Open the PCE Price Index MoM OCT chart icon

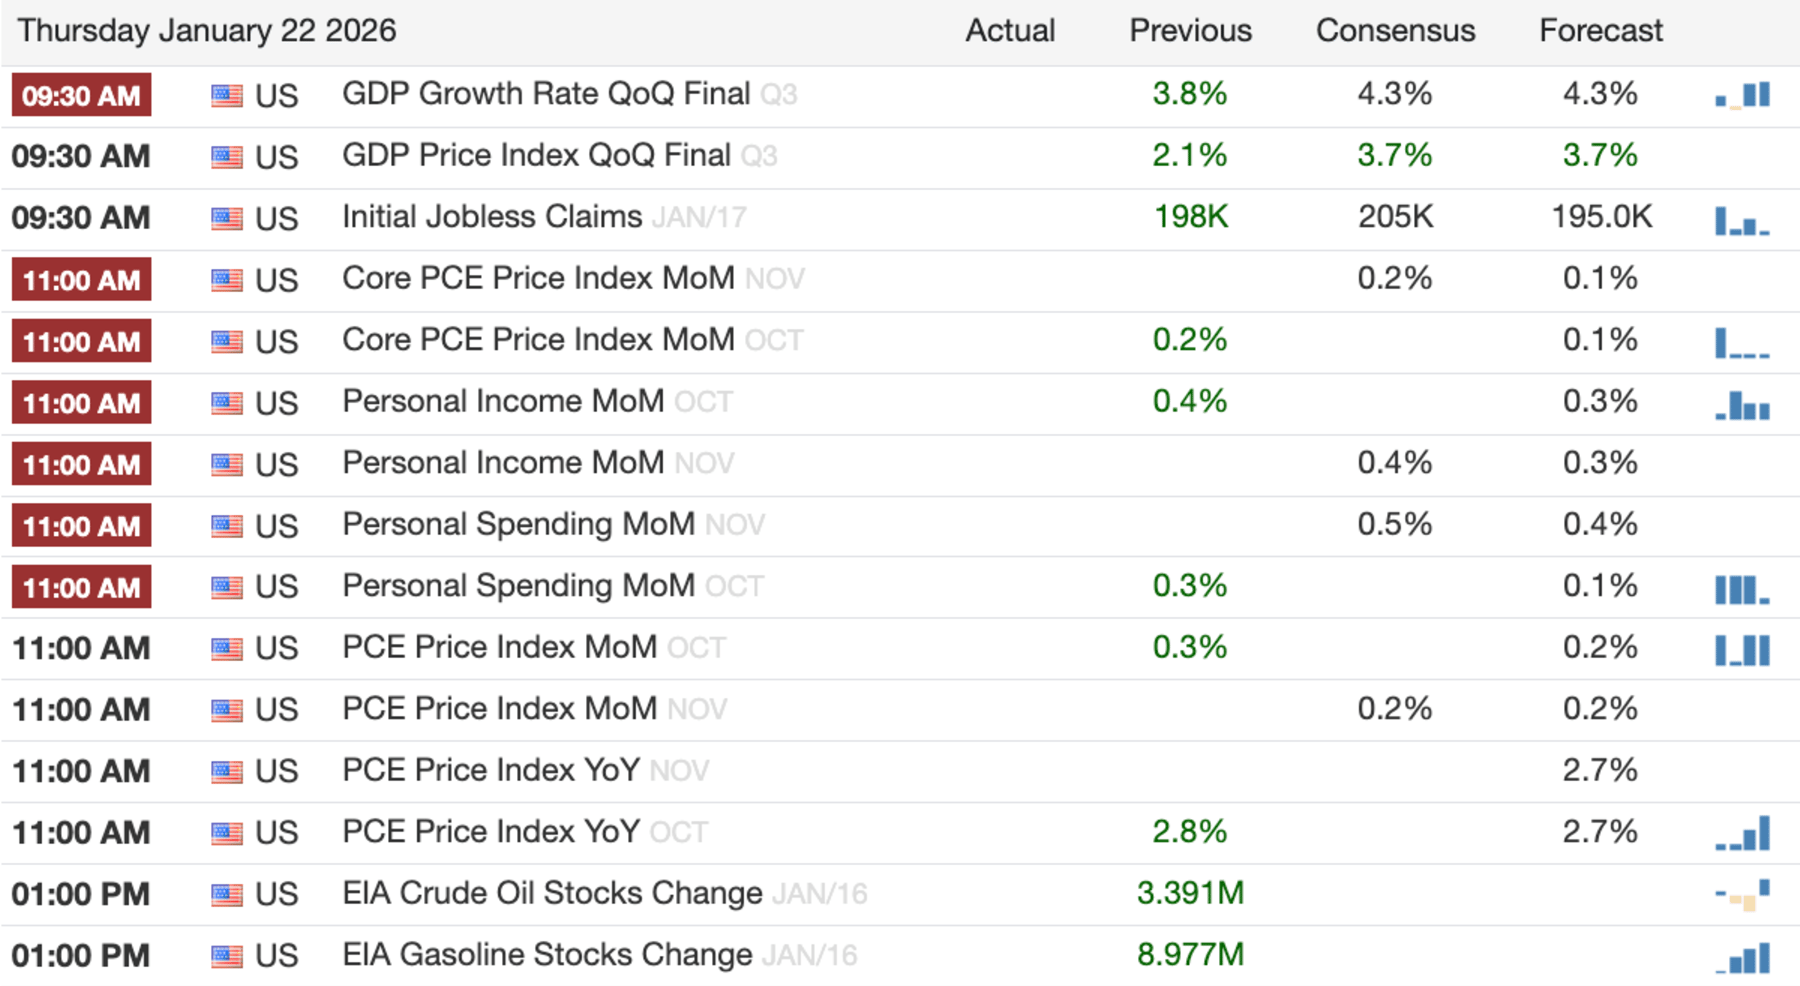1742,650
